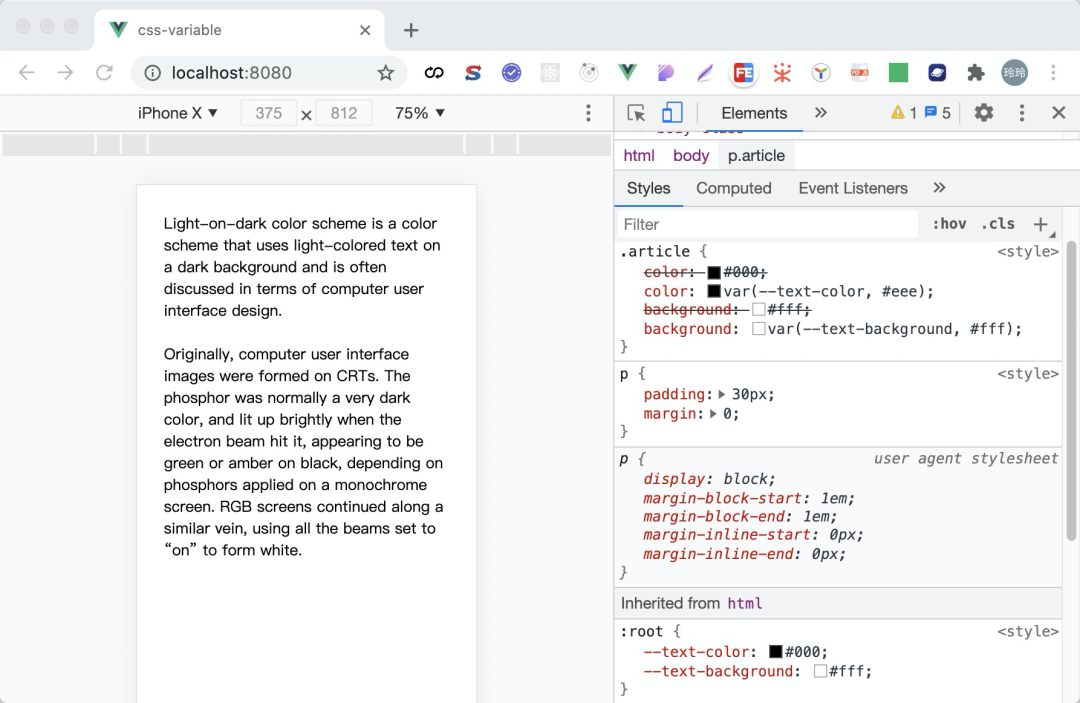Open the Chrome extensions puzzle icon
Viewport: 1080px width, 703px height.
(x=975, y=72)
